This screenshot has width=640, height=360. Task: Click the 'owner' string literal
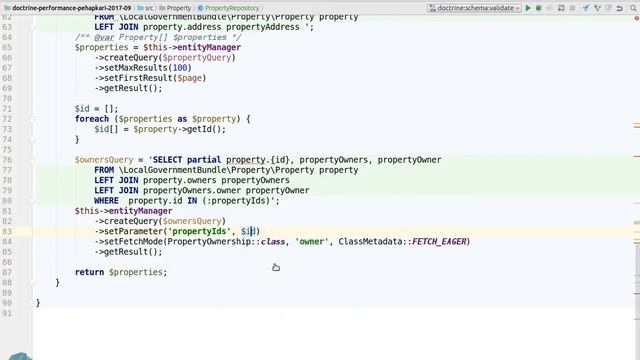311,241
